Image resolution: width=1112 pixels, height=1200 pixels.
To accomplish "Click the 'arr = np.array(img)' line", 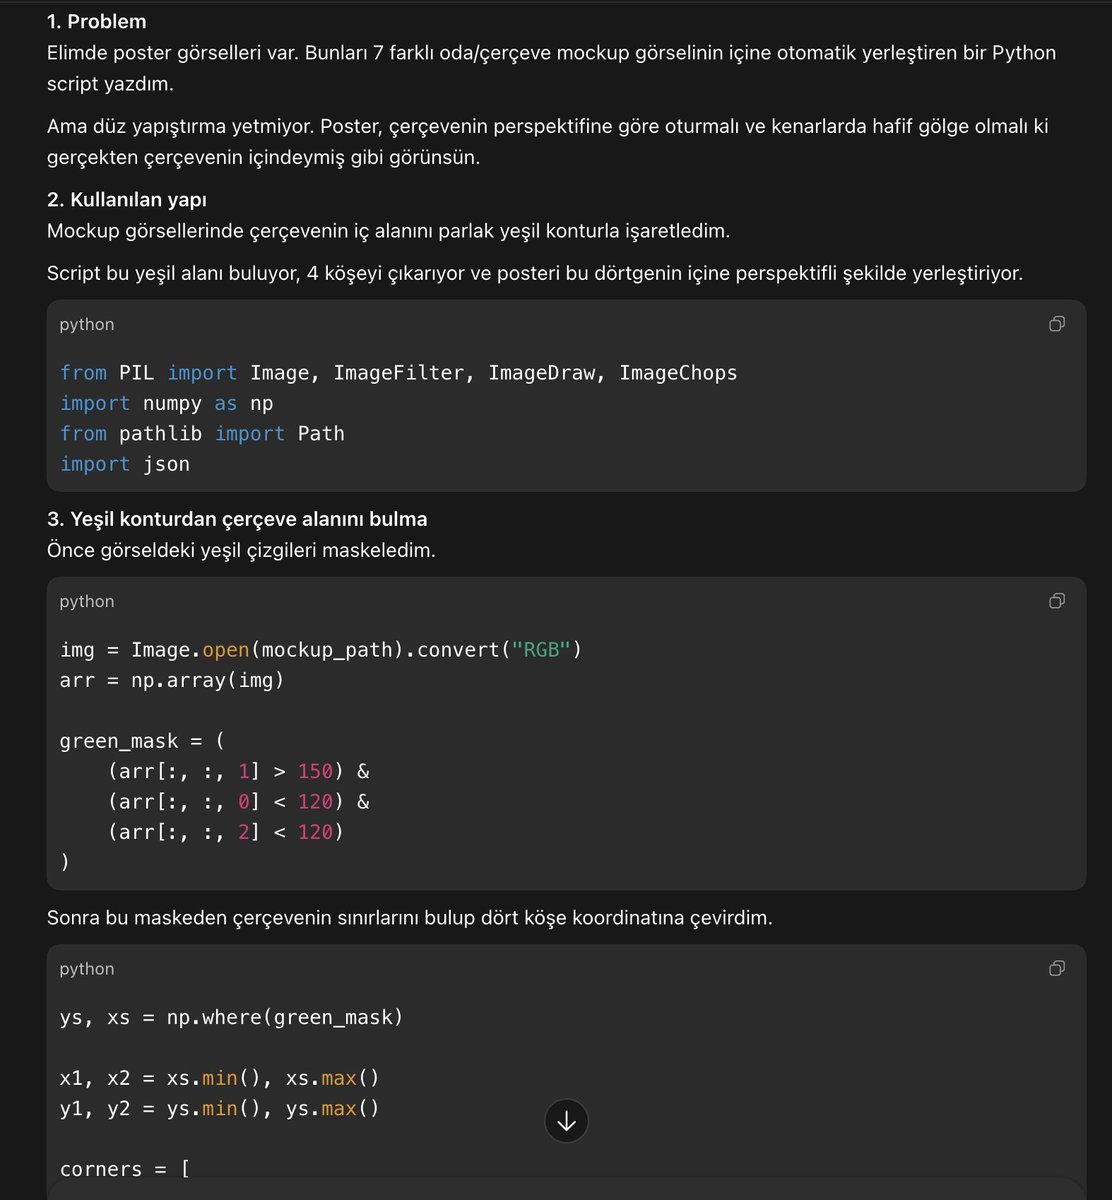I will (172, 680).
